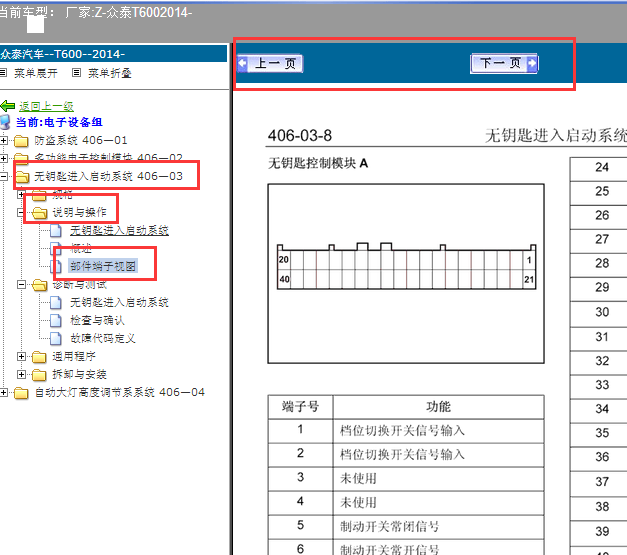Click document icon of 无钥匙进入启动系统 under 诊断与测试

[56, 303]
